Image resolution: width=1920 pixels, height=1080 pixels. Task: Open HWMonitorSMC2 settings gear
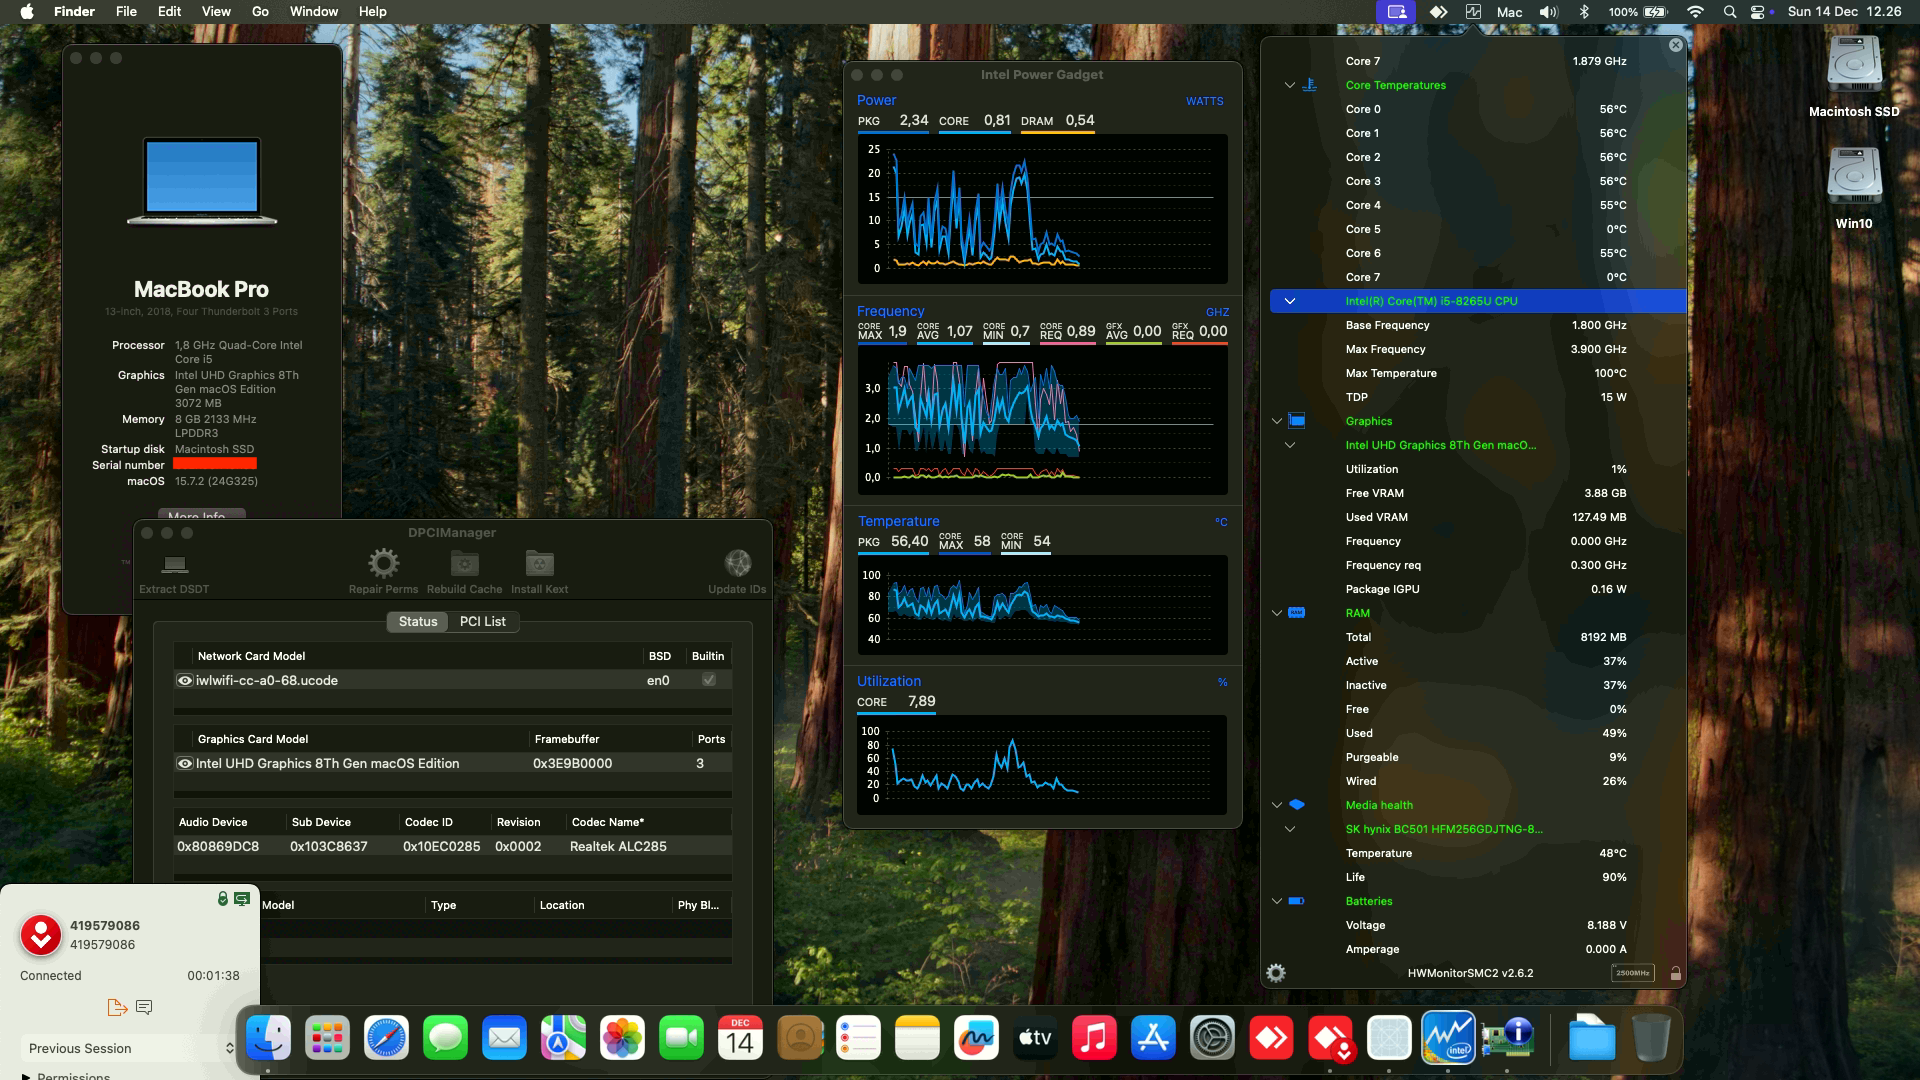(1276, 973)
